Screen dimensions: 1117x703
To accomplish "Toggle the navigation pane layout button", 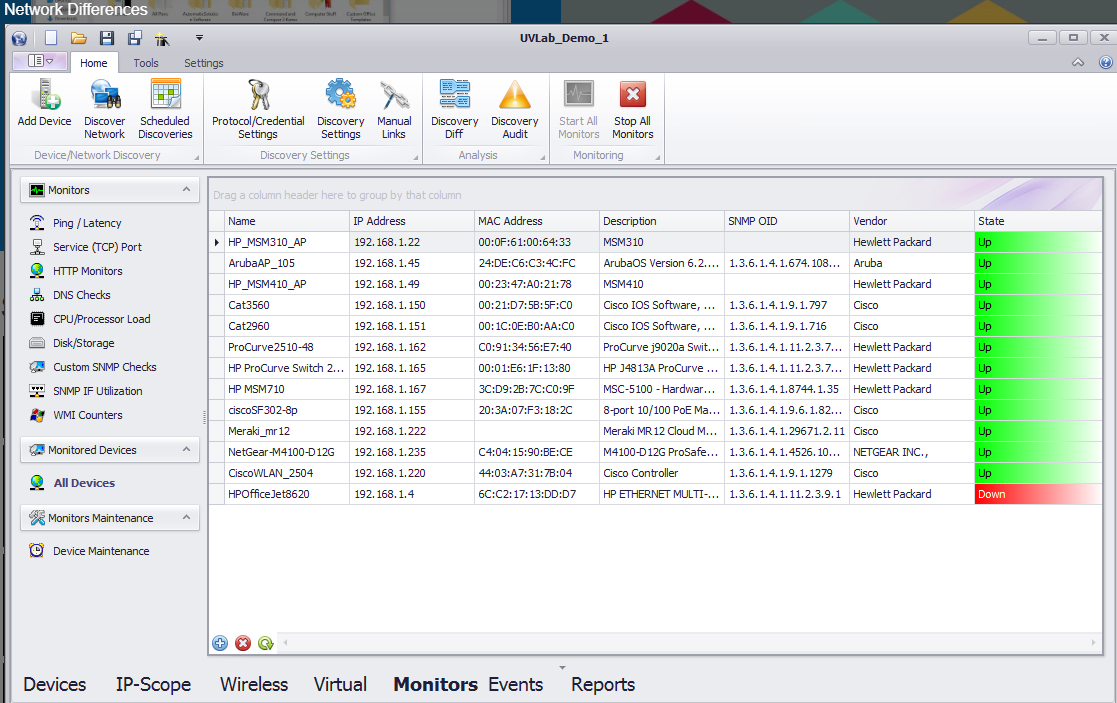I will [40, 61].
